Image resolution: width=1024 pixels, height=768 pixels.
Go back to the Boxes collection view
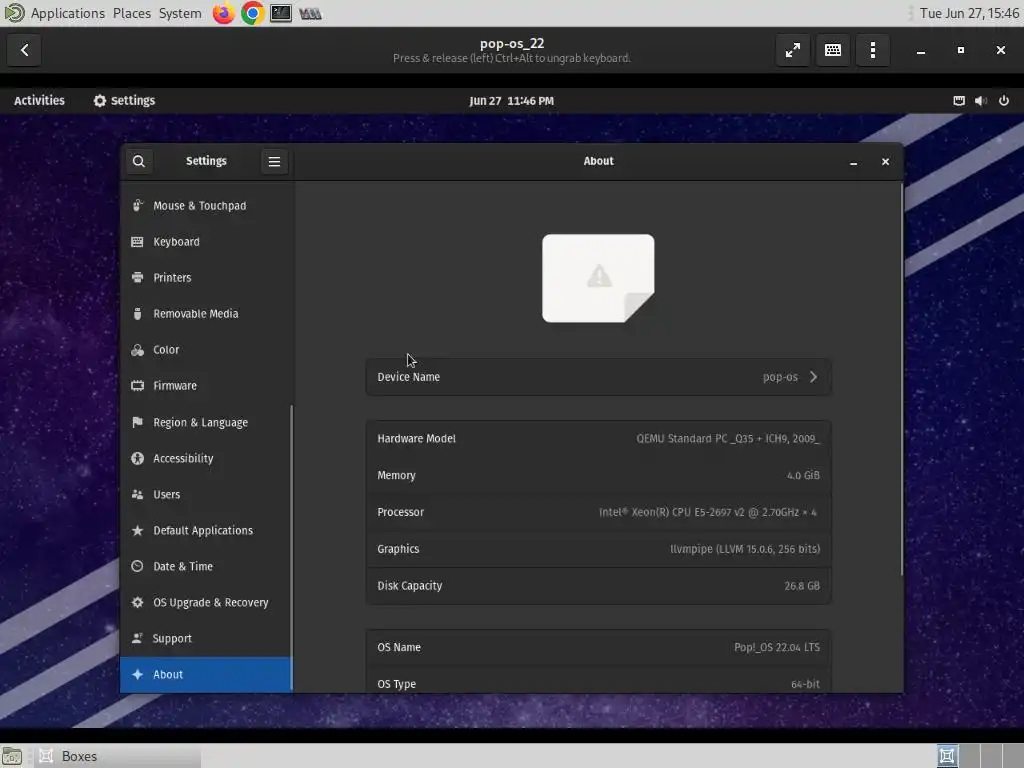point(24,50)
